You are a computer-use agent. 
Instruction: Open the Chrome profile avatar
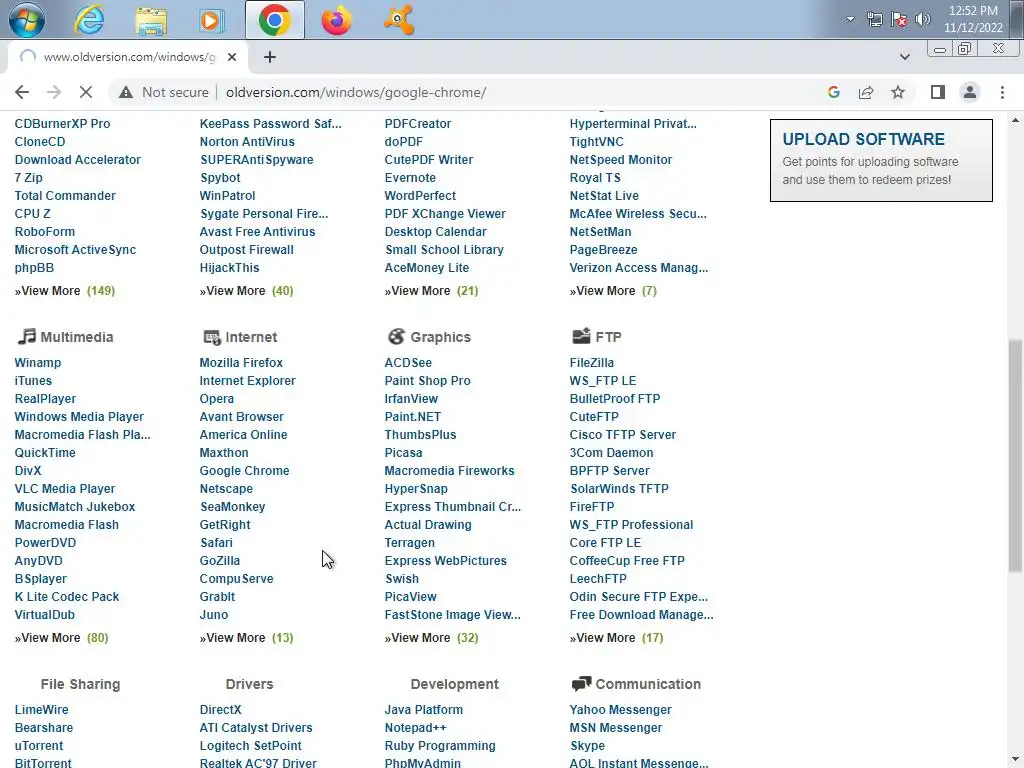click(970, 92)
